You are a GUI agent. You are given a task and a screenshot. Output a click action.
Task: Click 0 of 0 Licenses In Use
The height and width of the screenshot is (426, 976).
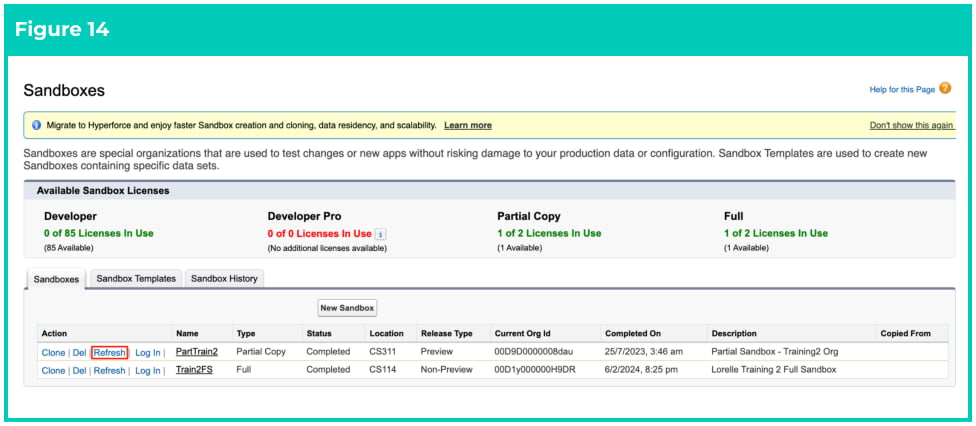point(319,234)
